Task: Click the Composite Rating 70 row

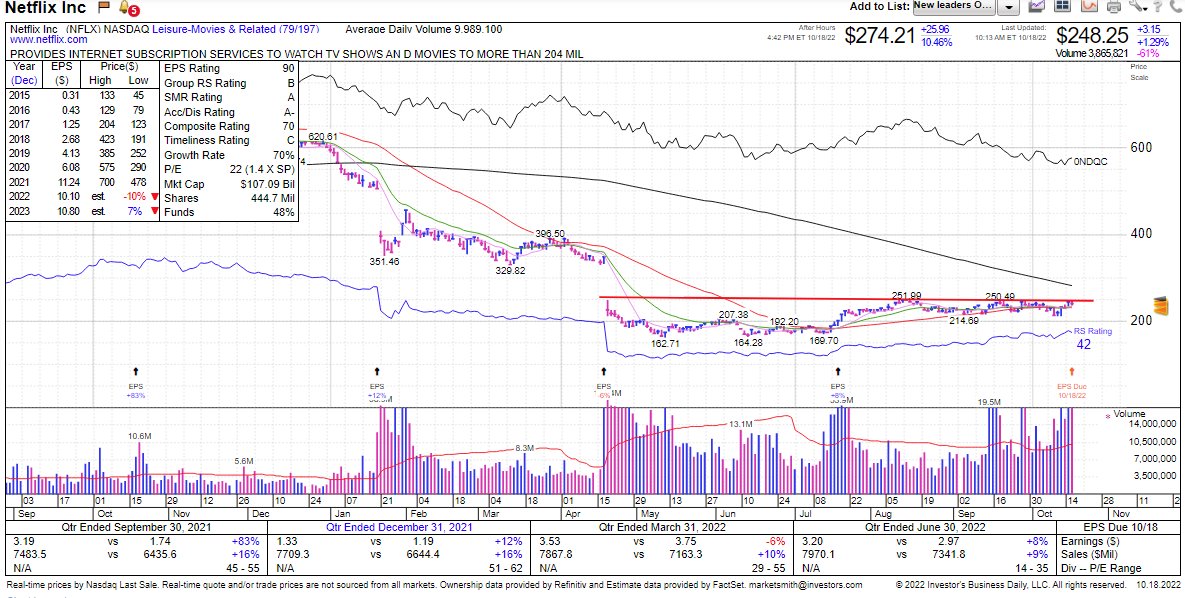Action: (x=229, y=126)
